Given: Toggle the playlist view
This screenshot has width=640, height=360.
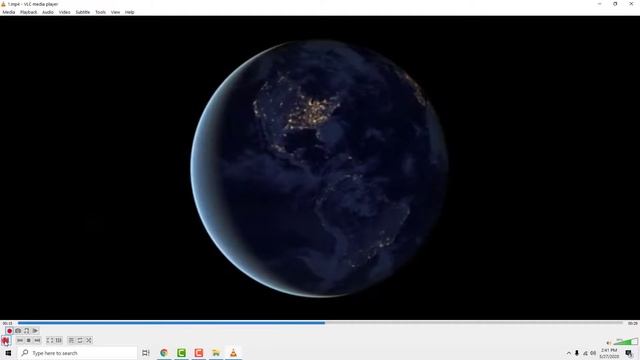Looking at the screenshot, I should coord(71,340).
